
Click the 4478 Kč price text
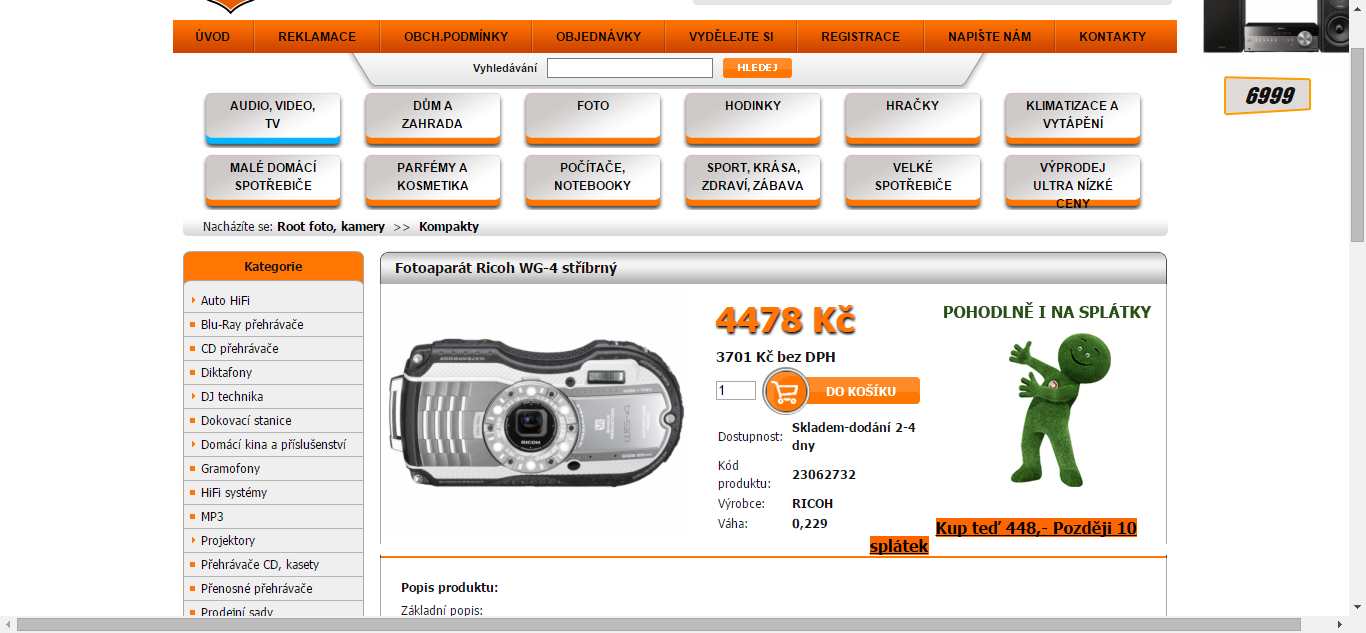[x=785, y=321]
